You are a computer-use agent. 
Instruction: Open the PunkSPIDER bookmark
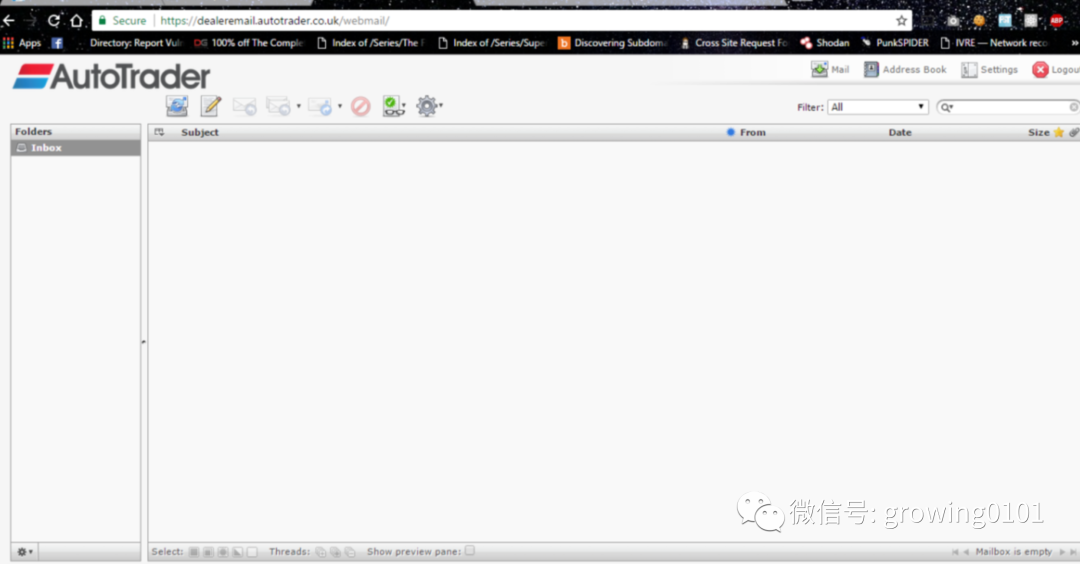(895, 43)
